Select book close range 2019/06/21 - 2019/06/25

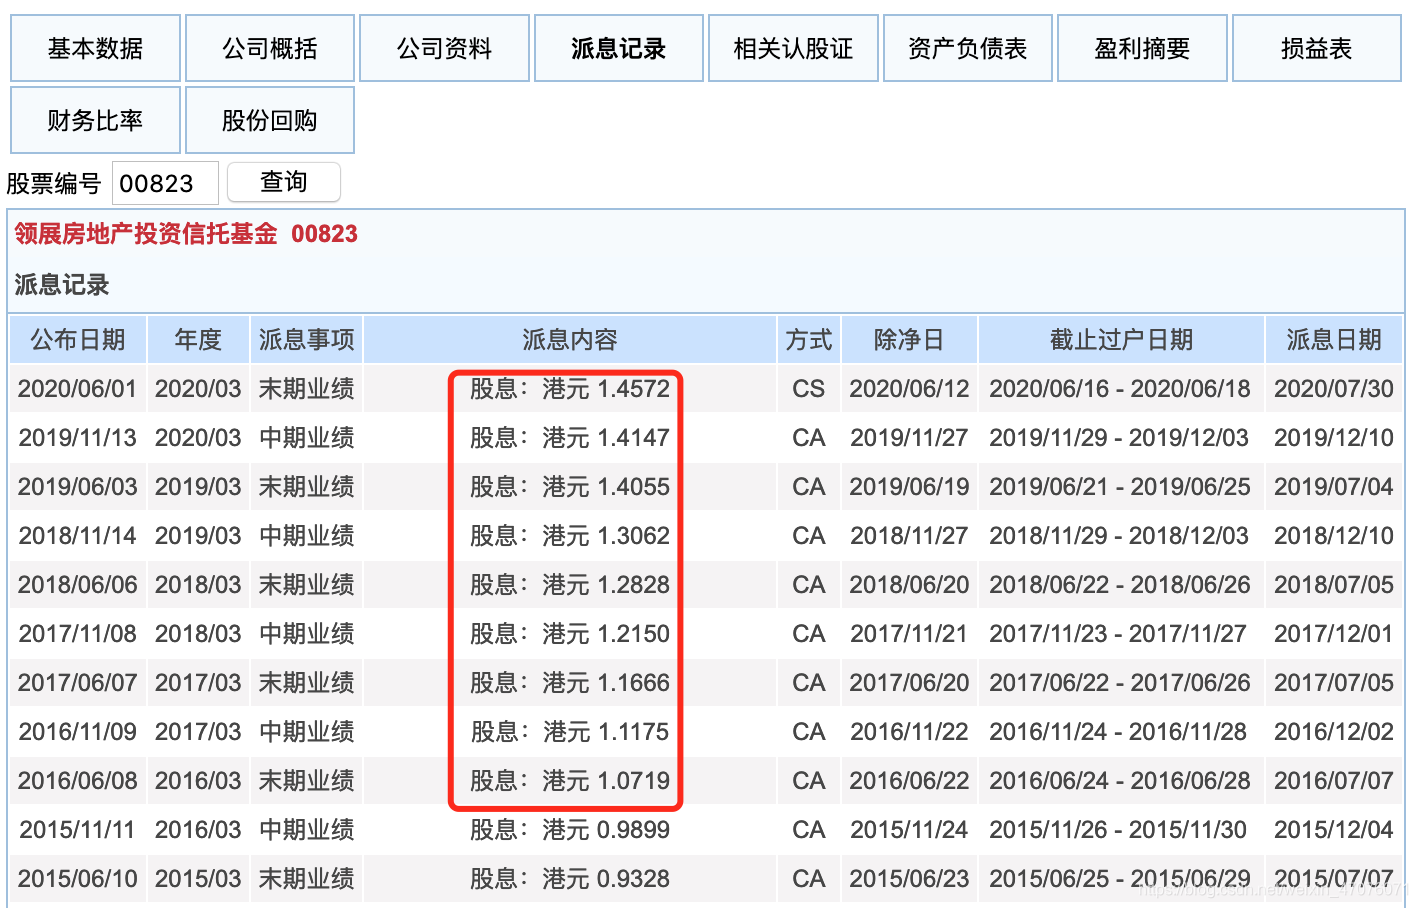1120,487
